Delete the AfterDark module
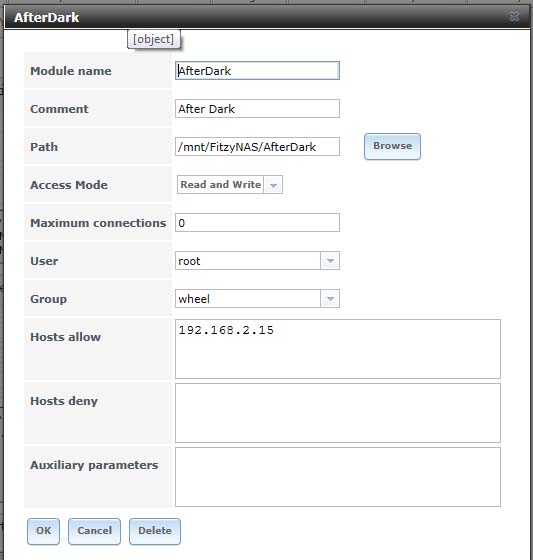Viewport: 533px width, 560px height. 155,531
